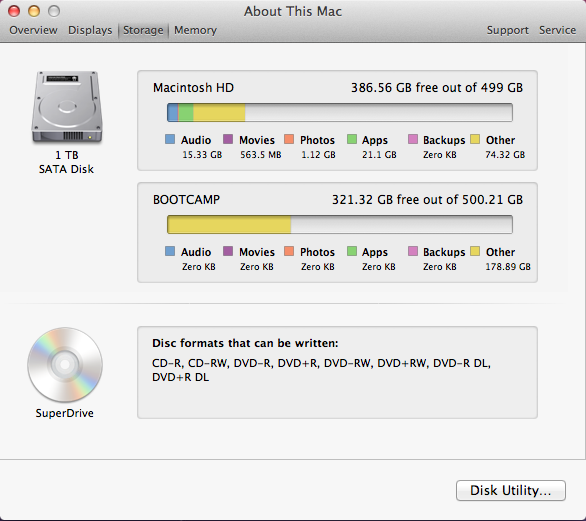
Task: Click the SuperDrive disc icon
Action: [65, 364]
